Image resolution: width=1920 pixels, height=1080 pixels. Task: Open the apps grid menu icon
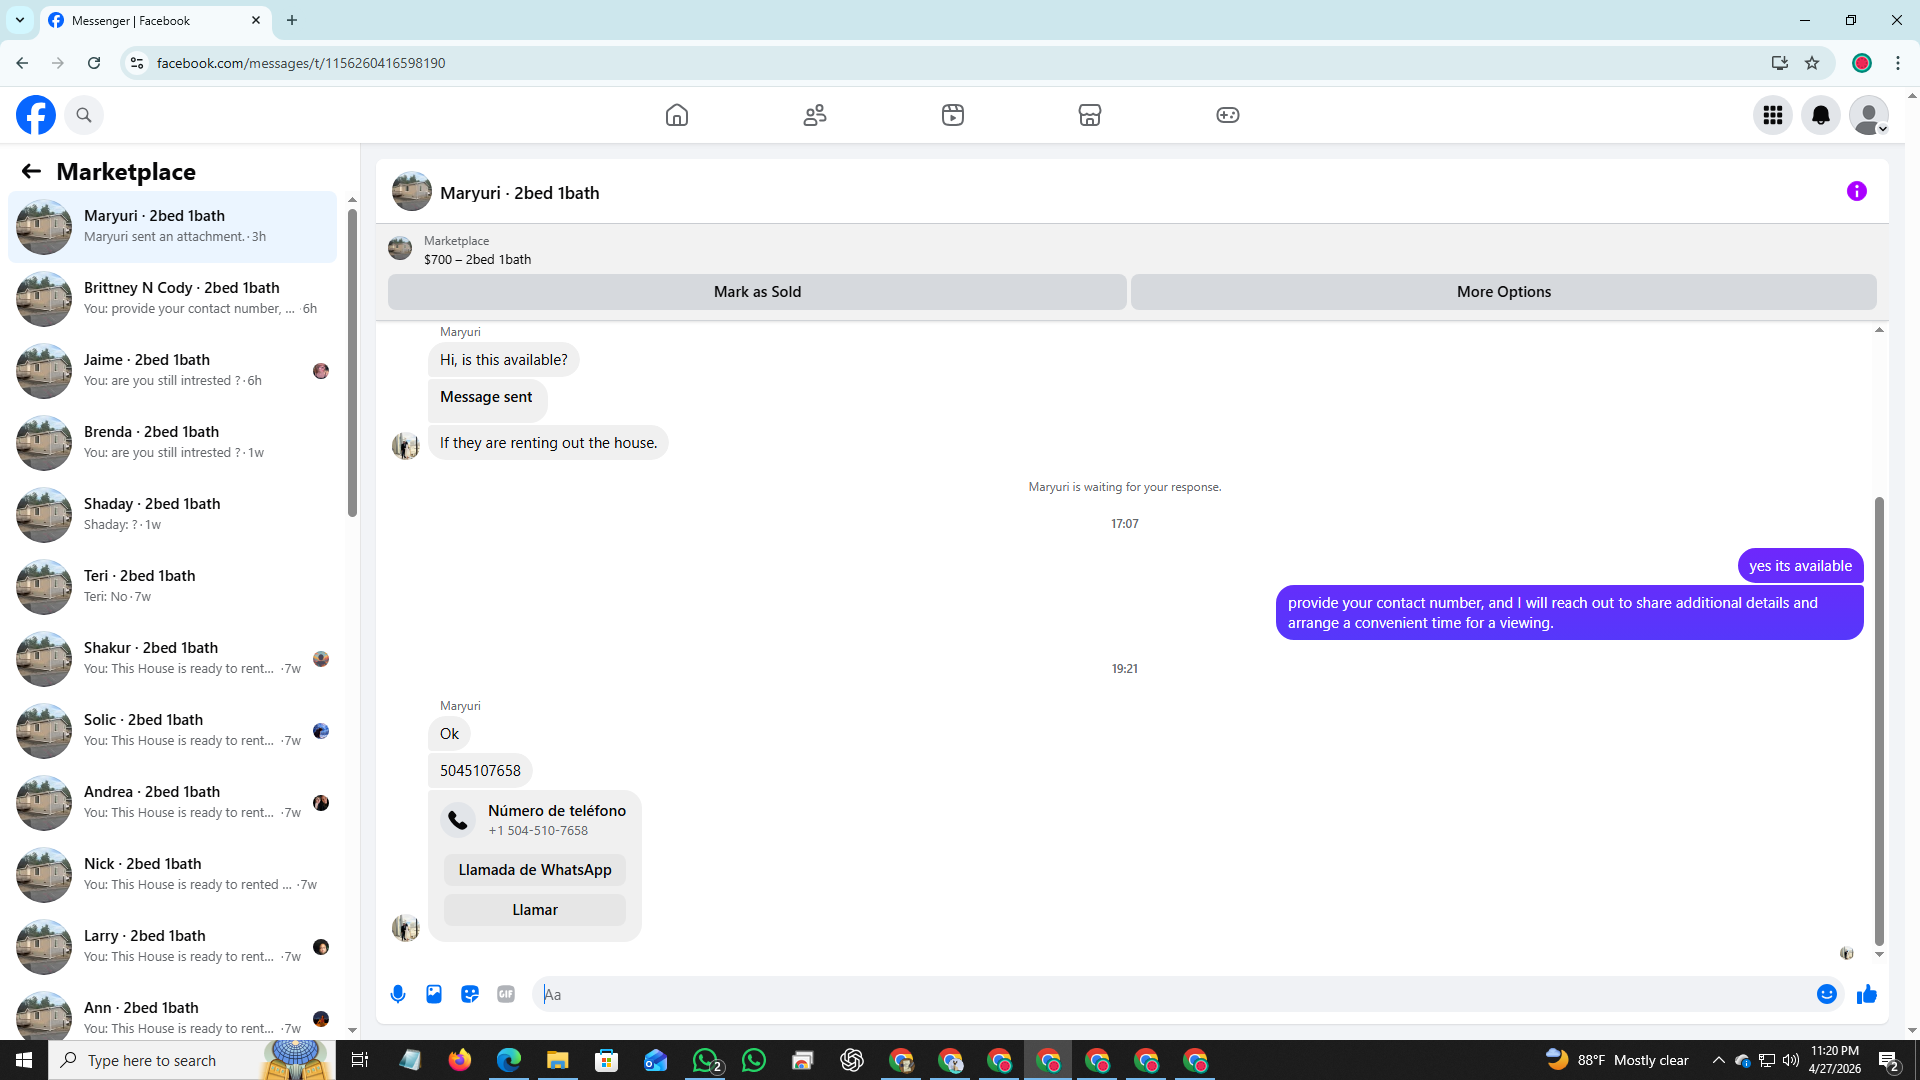tap(1773, 115)
